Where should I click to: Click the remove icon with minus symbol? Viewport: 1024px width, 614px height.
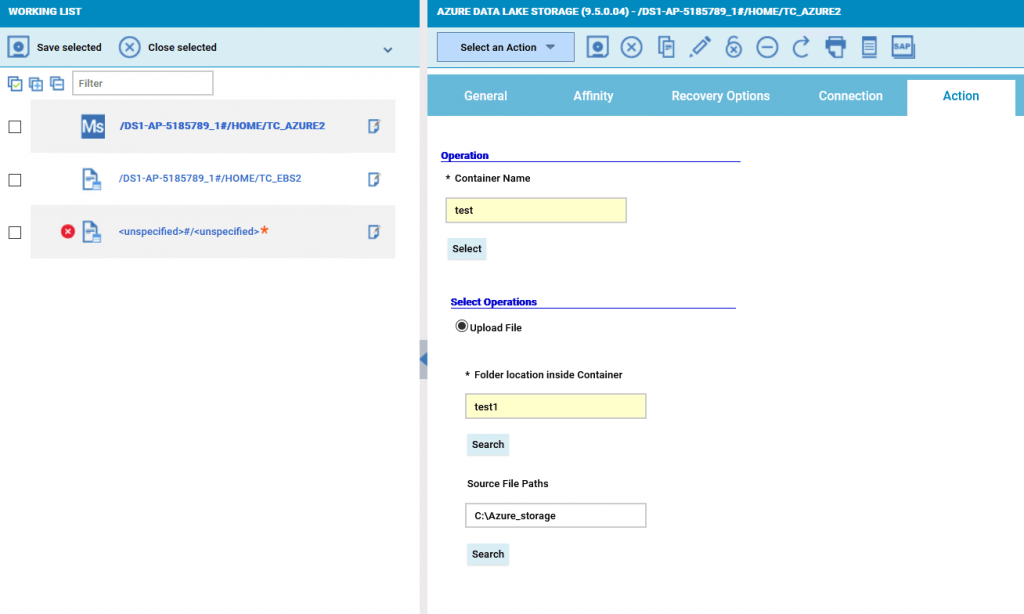(767, 47)
